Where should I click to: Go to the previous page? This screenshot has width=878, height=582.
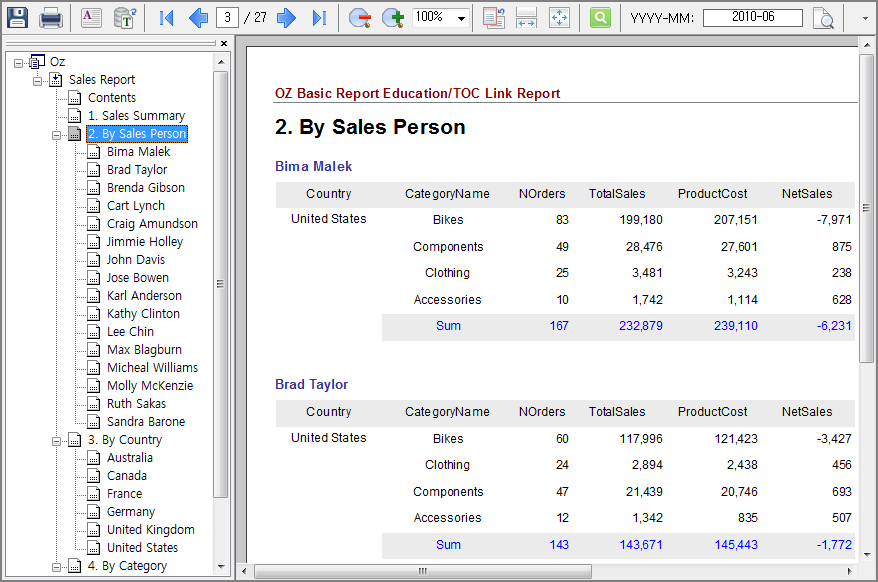pos(198,17)
